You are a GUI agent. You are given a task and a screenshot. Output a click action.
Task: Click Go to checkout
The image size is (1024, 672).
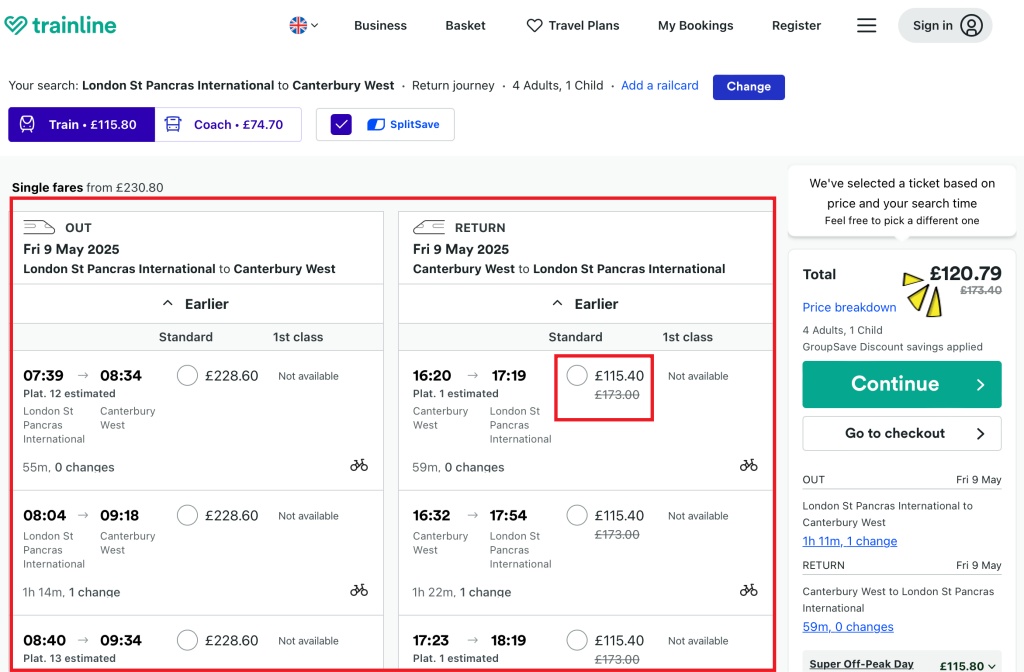[902, 433]
